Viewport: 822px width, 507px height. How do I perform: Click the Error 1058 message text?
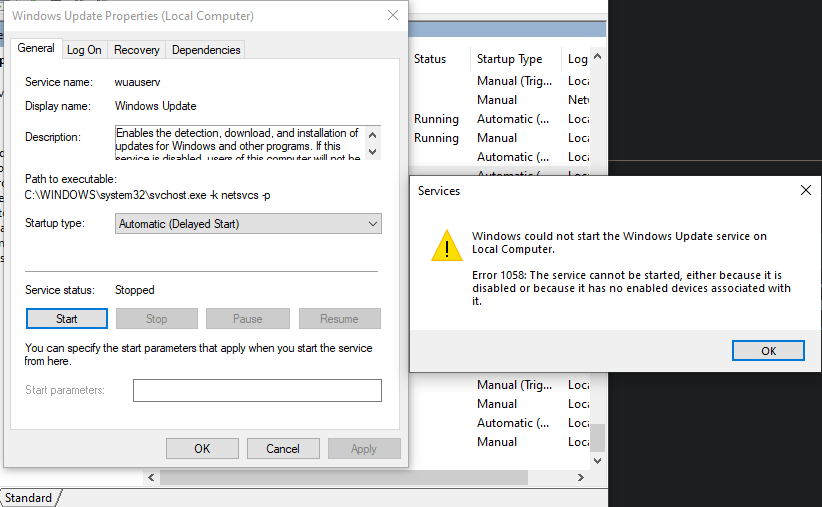coord(631,288)
